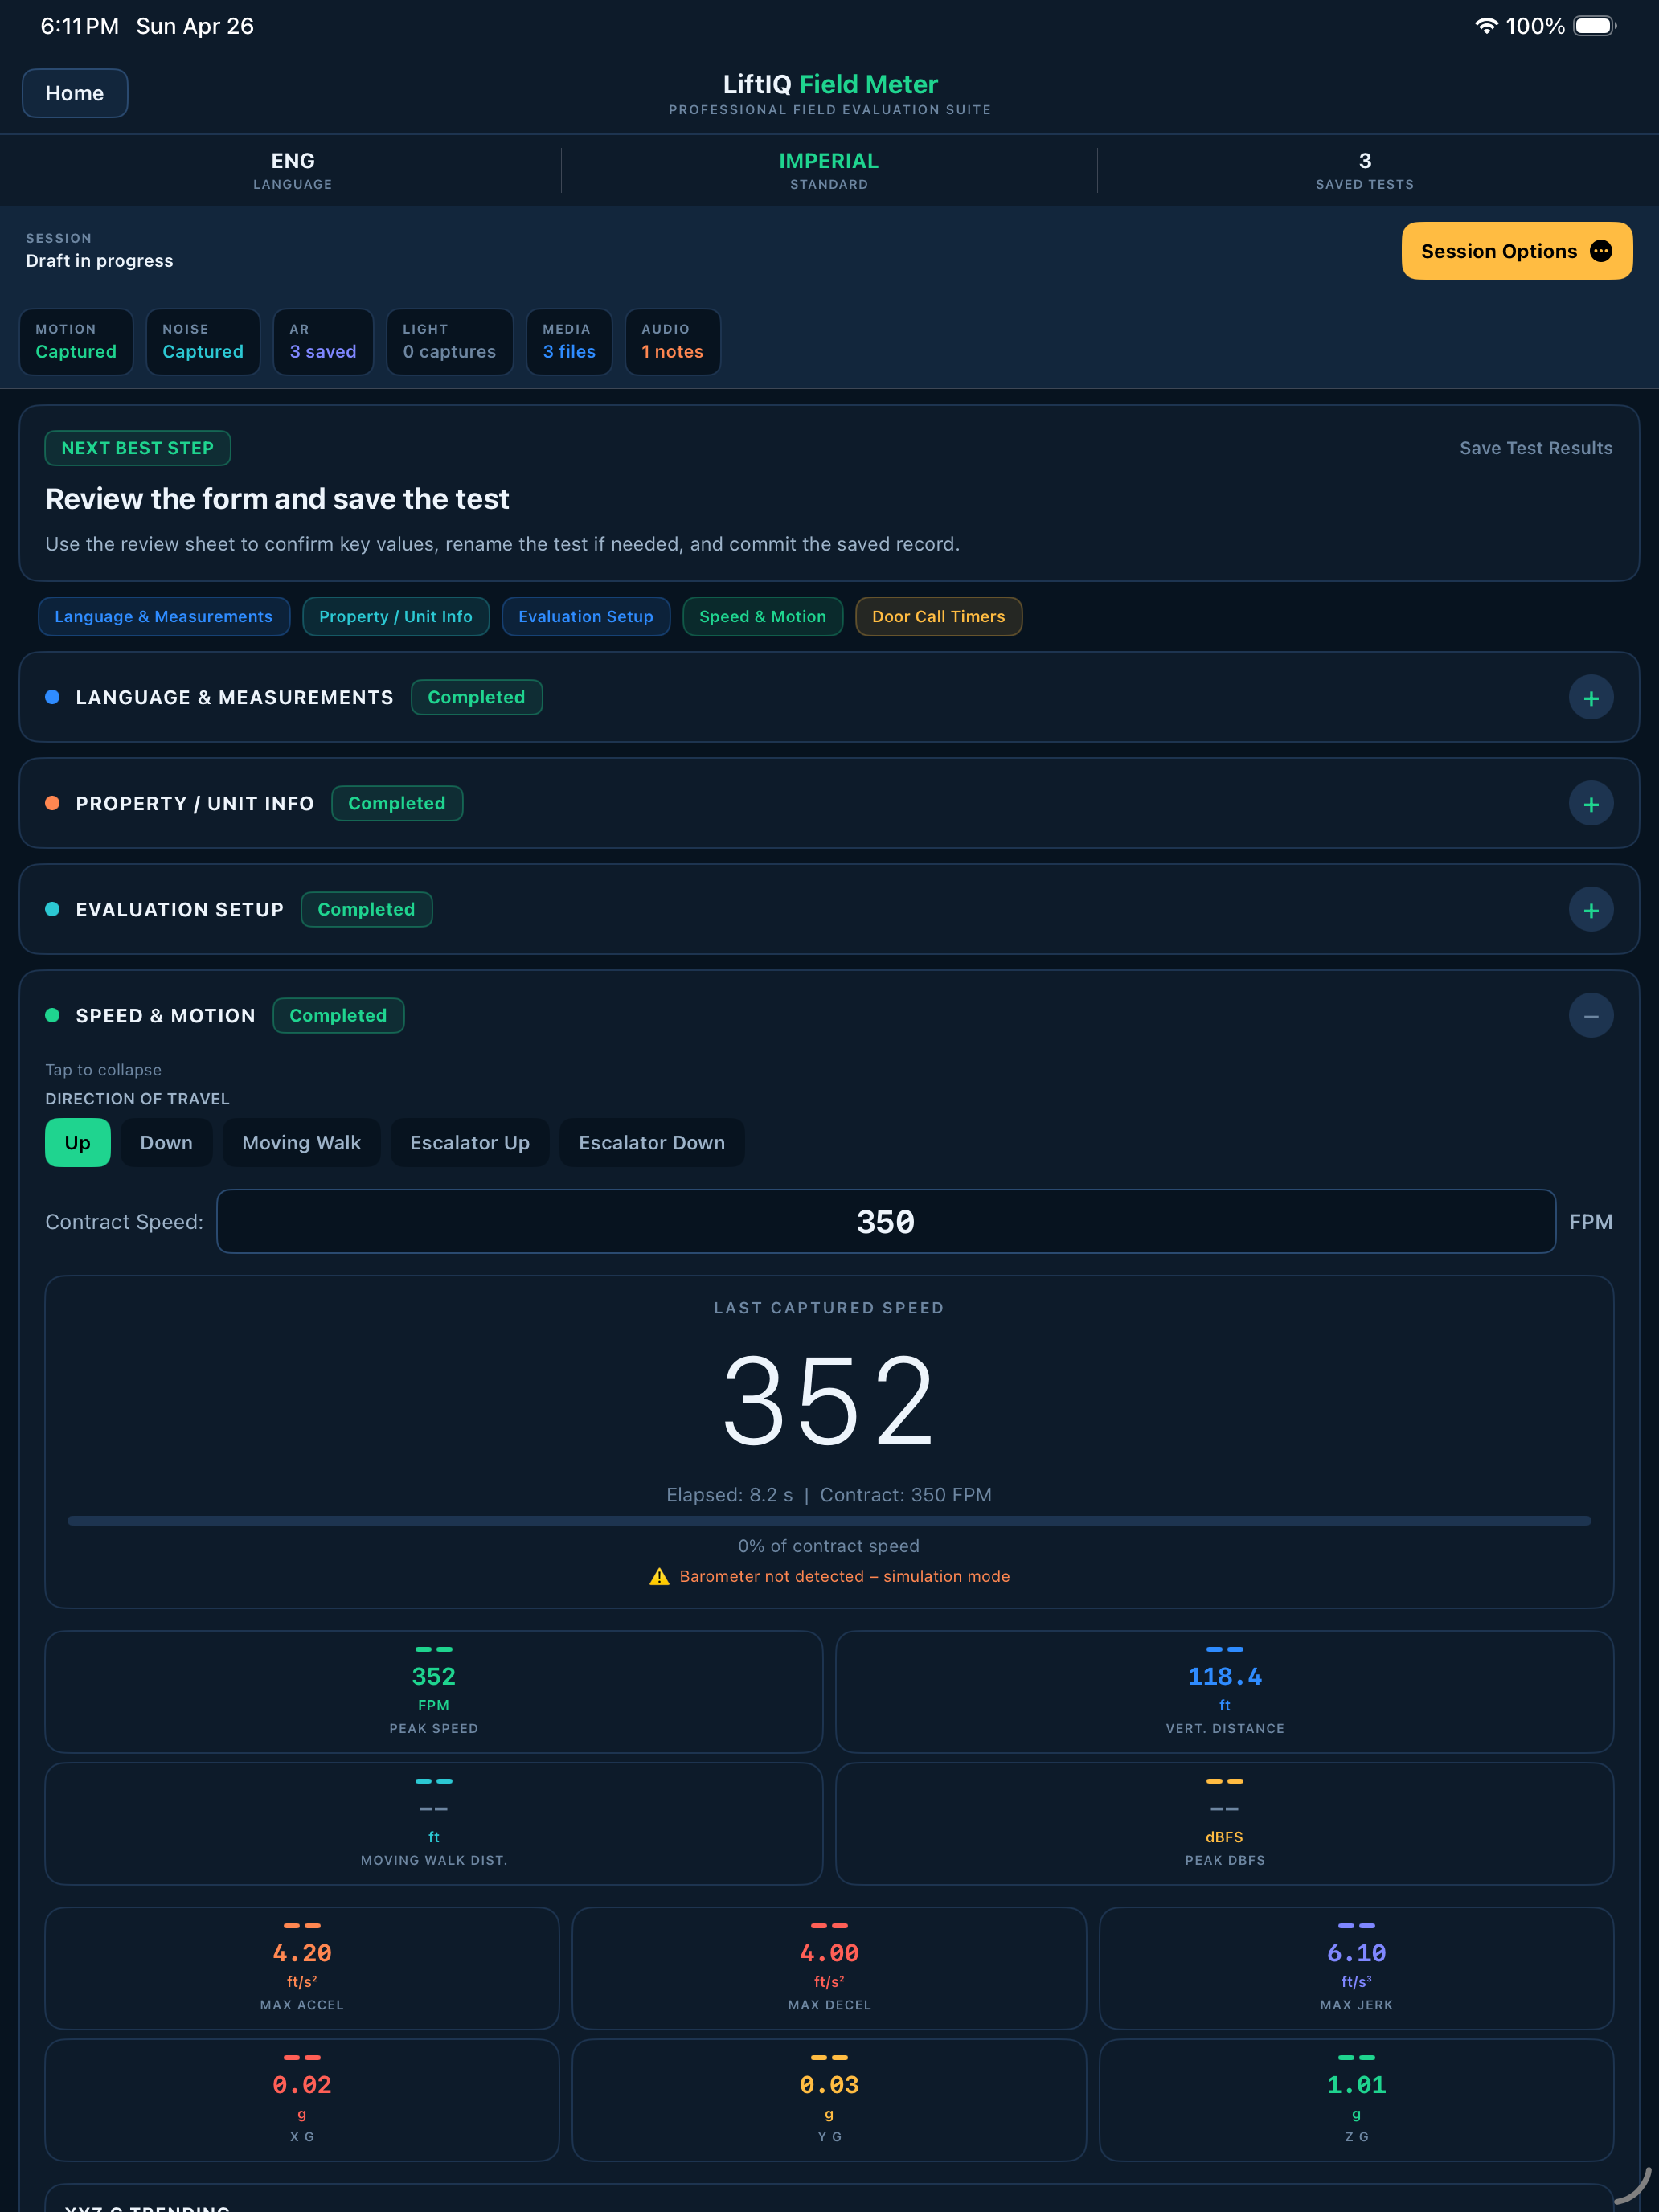
Task: Tap the NEXT BEST STEP badge
Action: [138, 448]
